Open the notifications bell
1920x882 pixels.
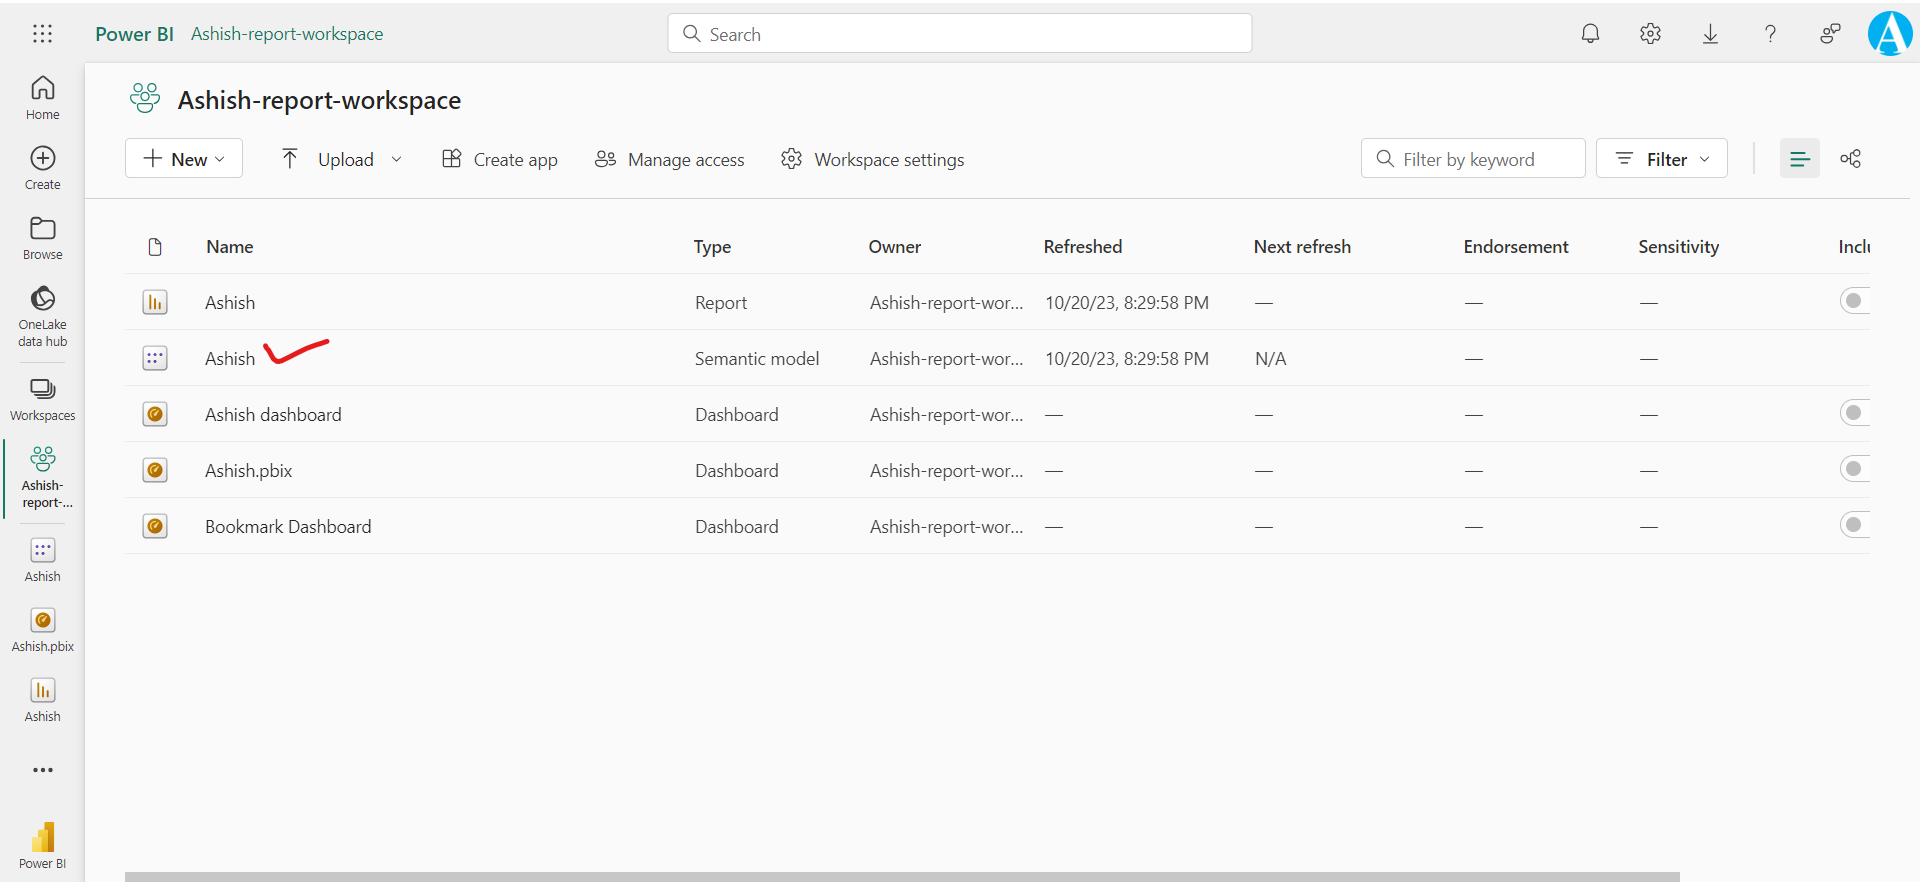tap(1590, 34)
